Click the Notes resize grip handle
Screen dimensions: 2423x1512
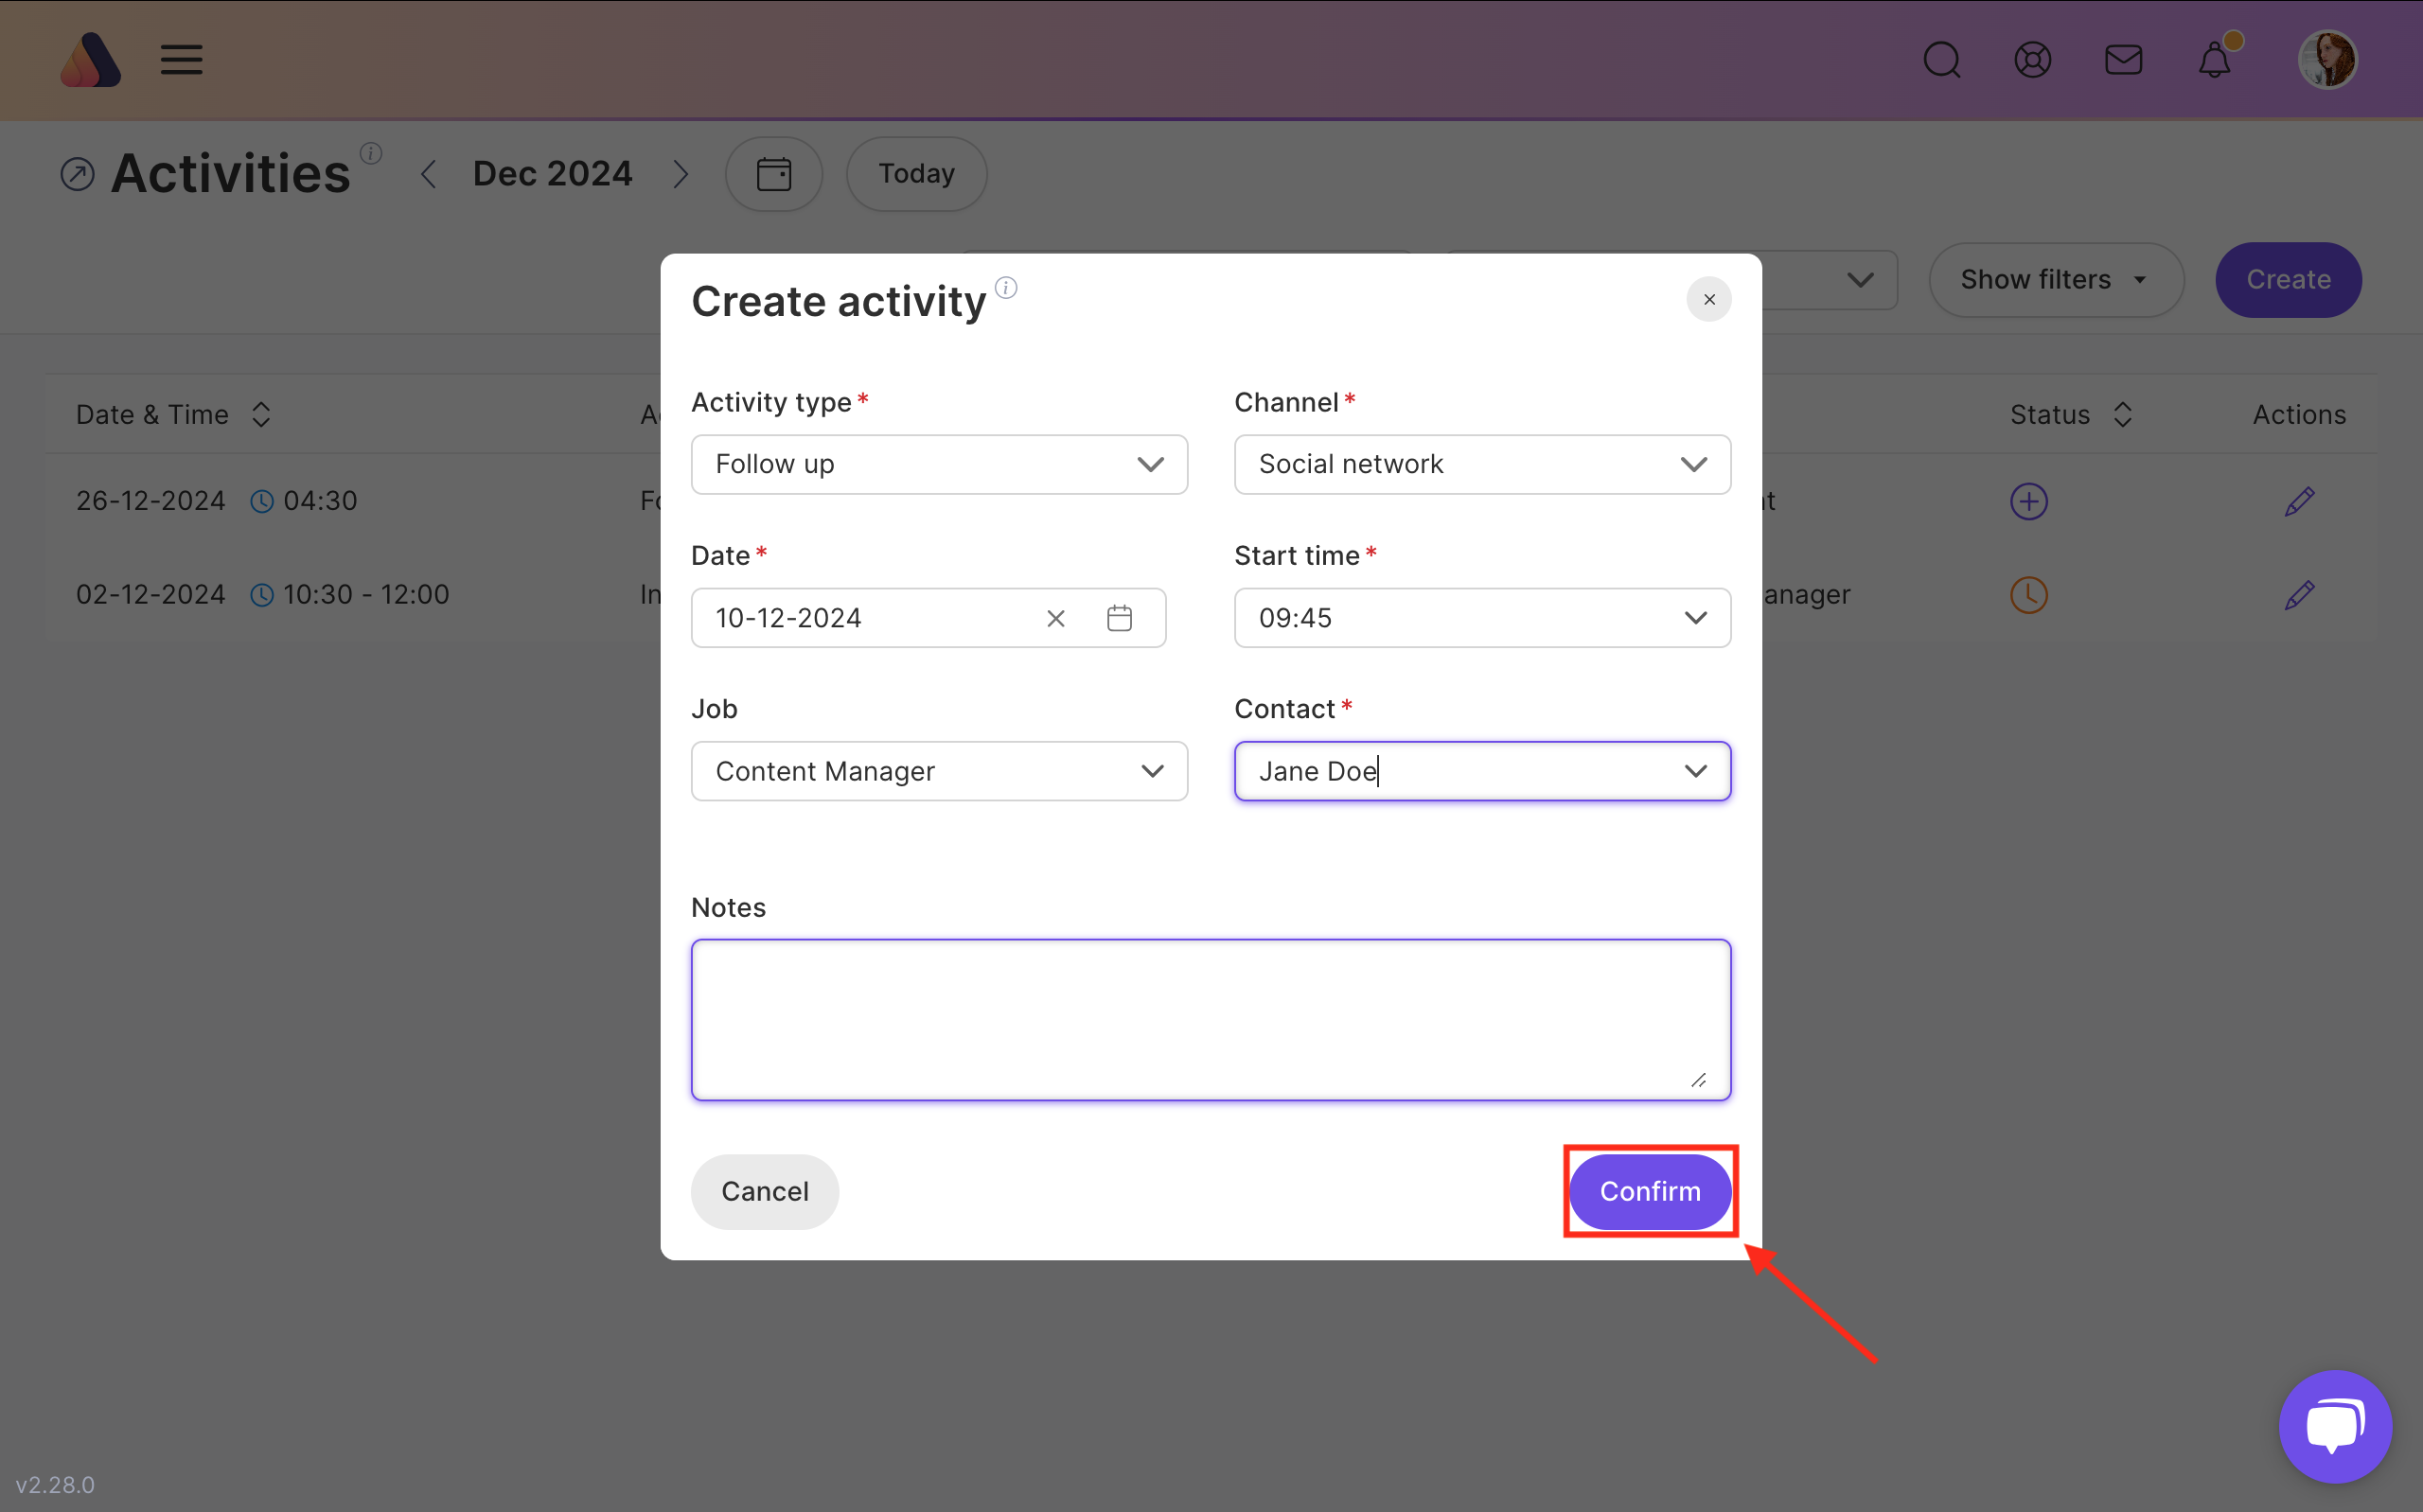tap(1698, 1080)
